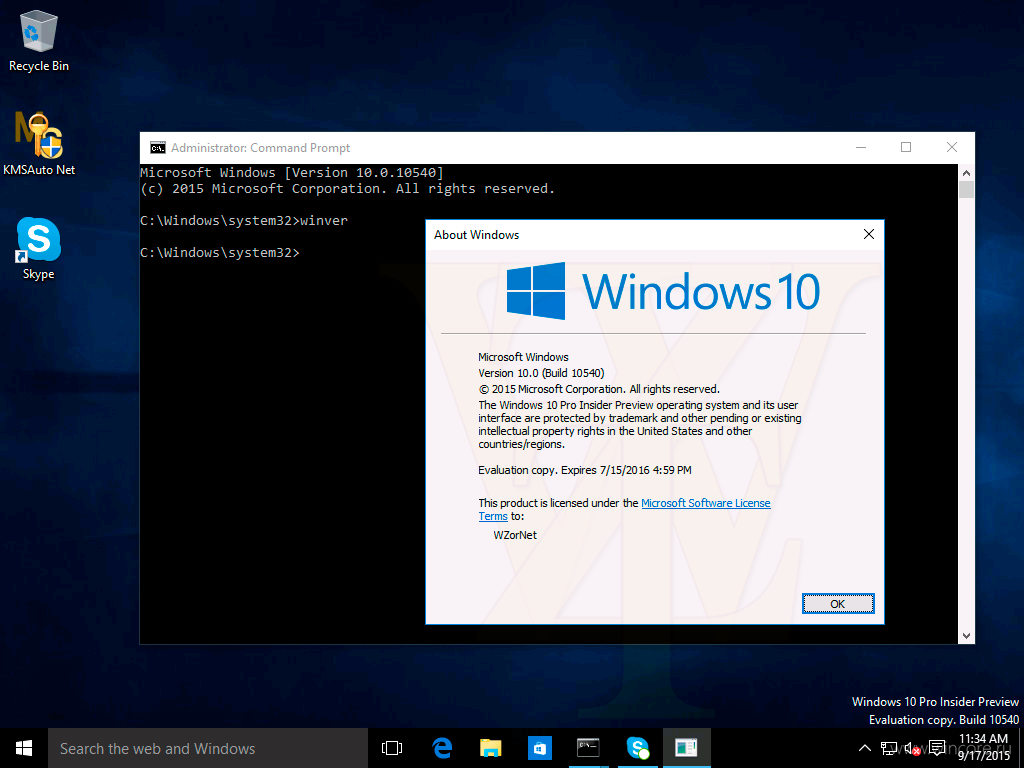Switch to Command Prompt taskbar button
The height and width of the screenshot is (768, 1024).
pyautogui.click(x=588, y=748)
